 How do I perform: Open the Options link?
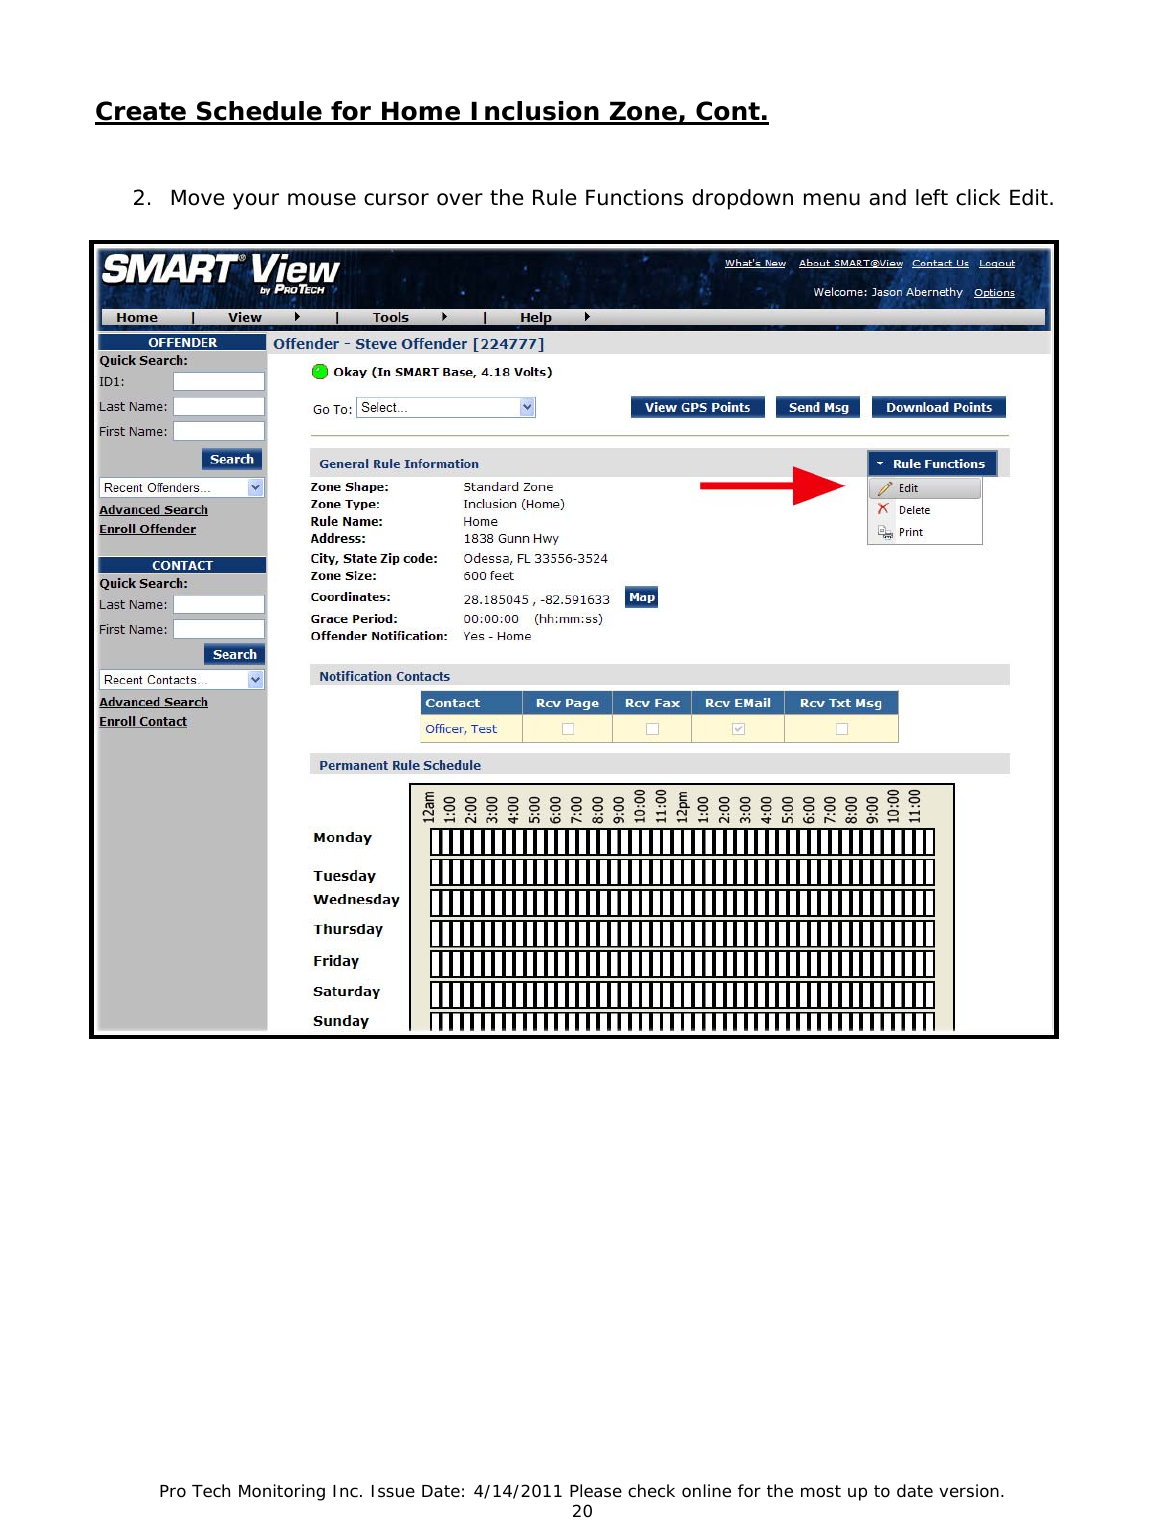[x=994, y=293]
